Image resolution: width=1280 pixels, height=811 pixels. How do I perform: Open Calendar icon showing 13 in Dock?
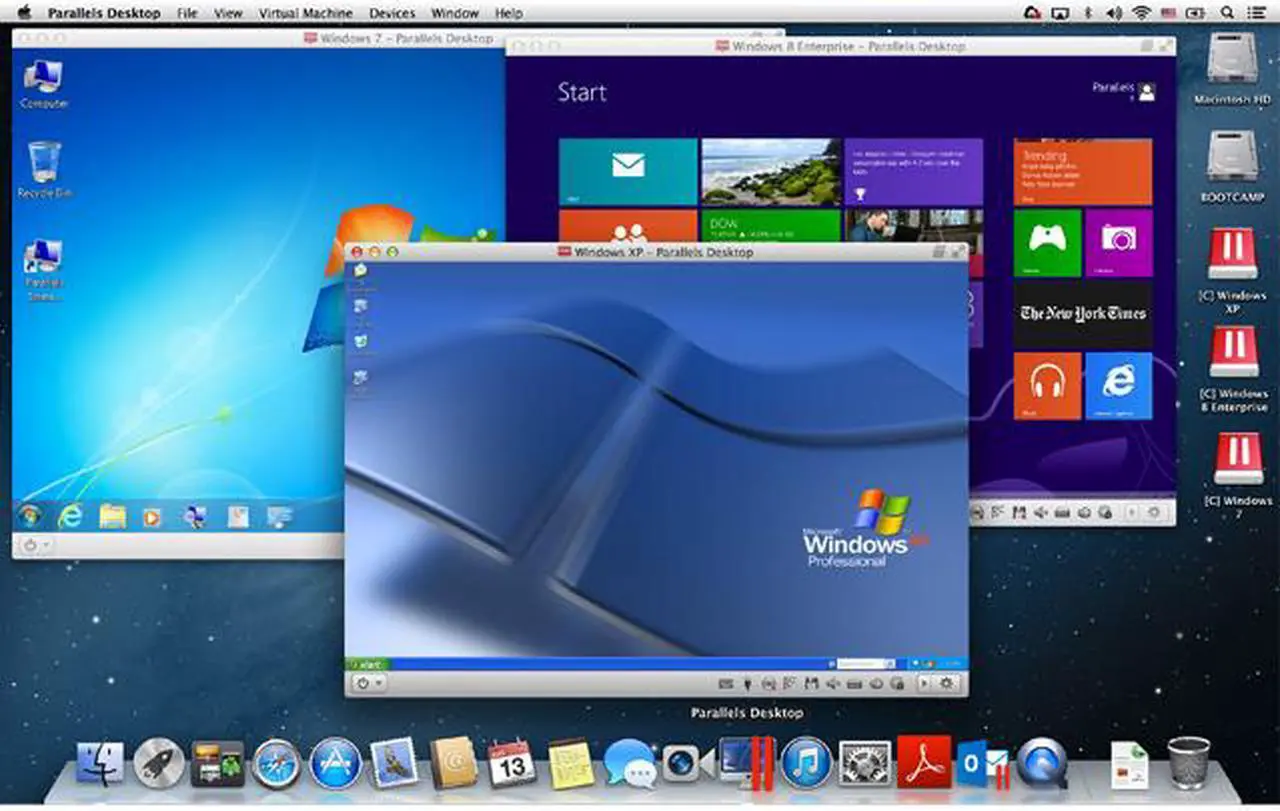[512, 764]
